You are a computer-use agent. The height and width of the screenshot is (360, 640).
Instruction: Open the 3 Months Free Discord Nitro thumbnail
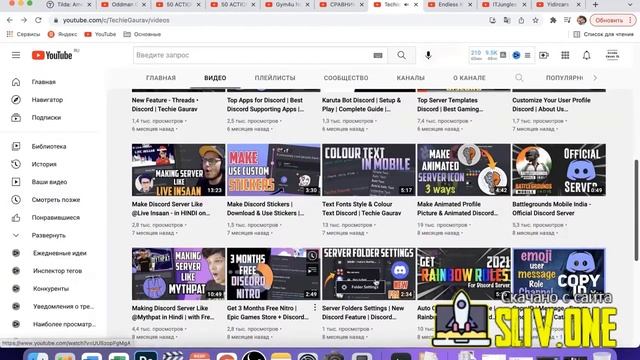point(273,274)
